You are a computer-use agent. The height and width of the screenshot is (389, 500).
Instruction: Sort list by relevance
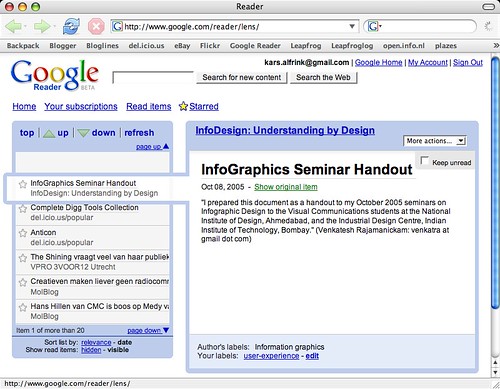pos(96,342)
